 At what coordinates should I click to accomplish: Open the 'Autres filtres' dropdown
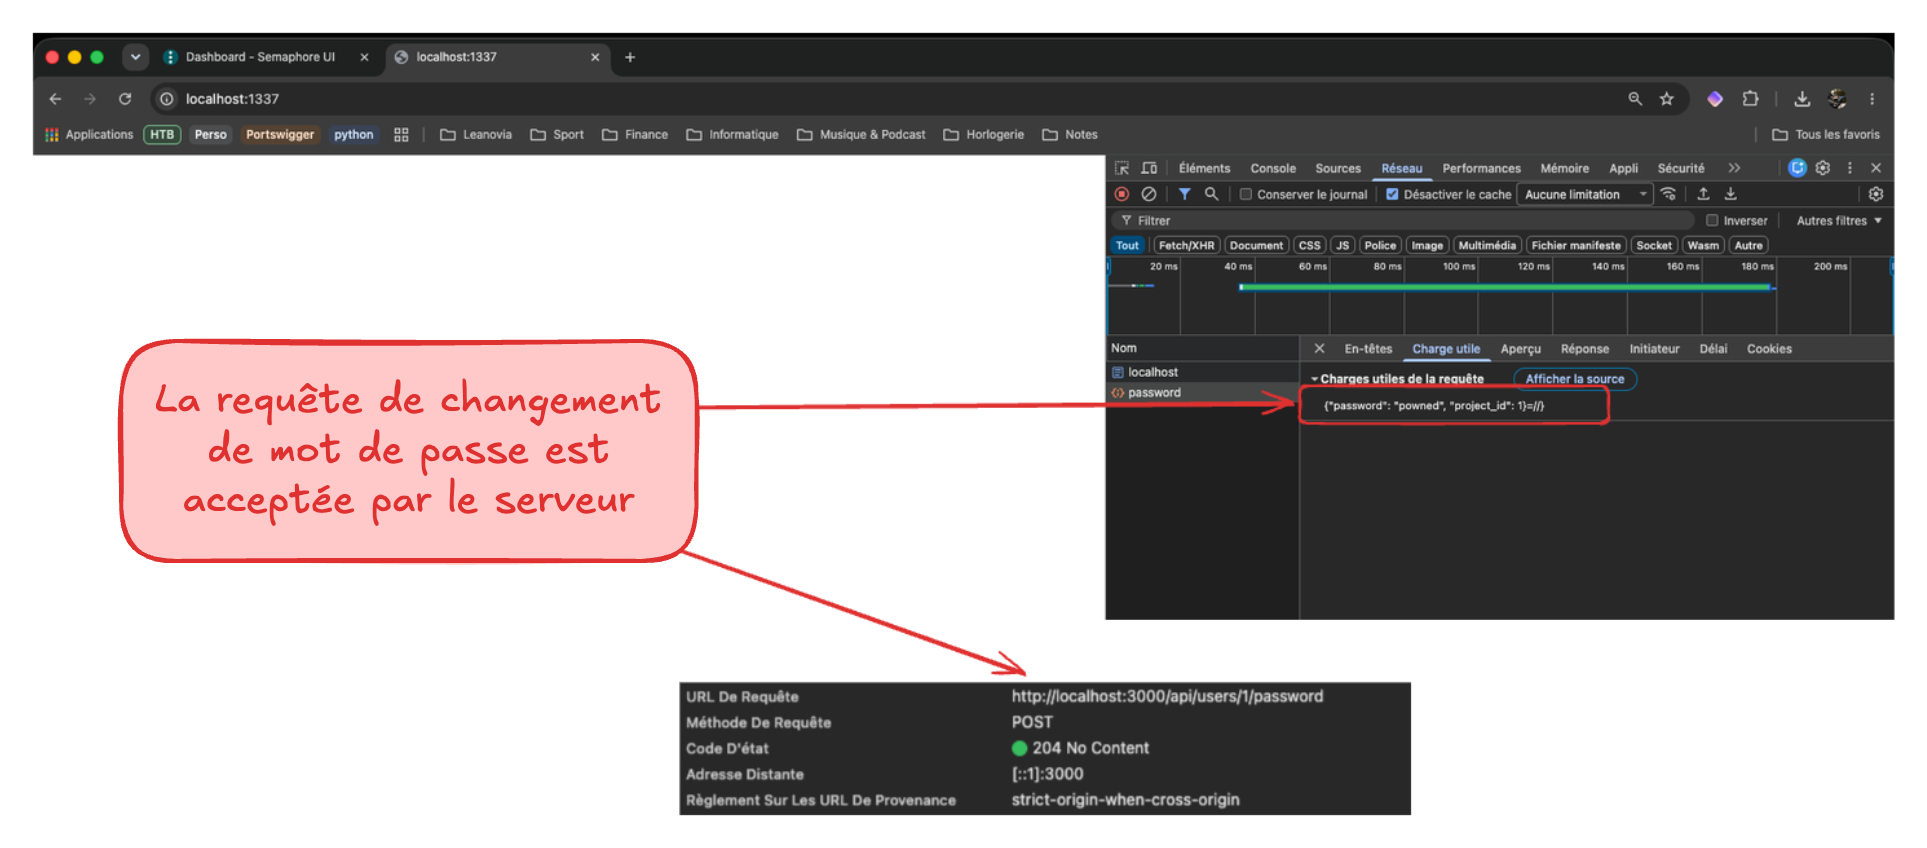(1839, 221)
